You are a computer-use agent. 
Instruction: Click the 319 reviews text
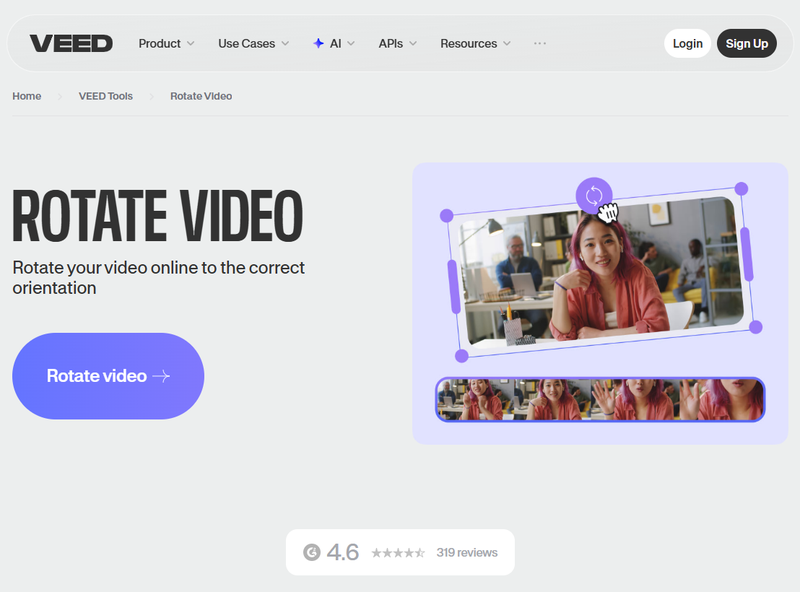pos(467,553)
